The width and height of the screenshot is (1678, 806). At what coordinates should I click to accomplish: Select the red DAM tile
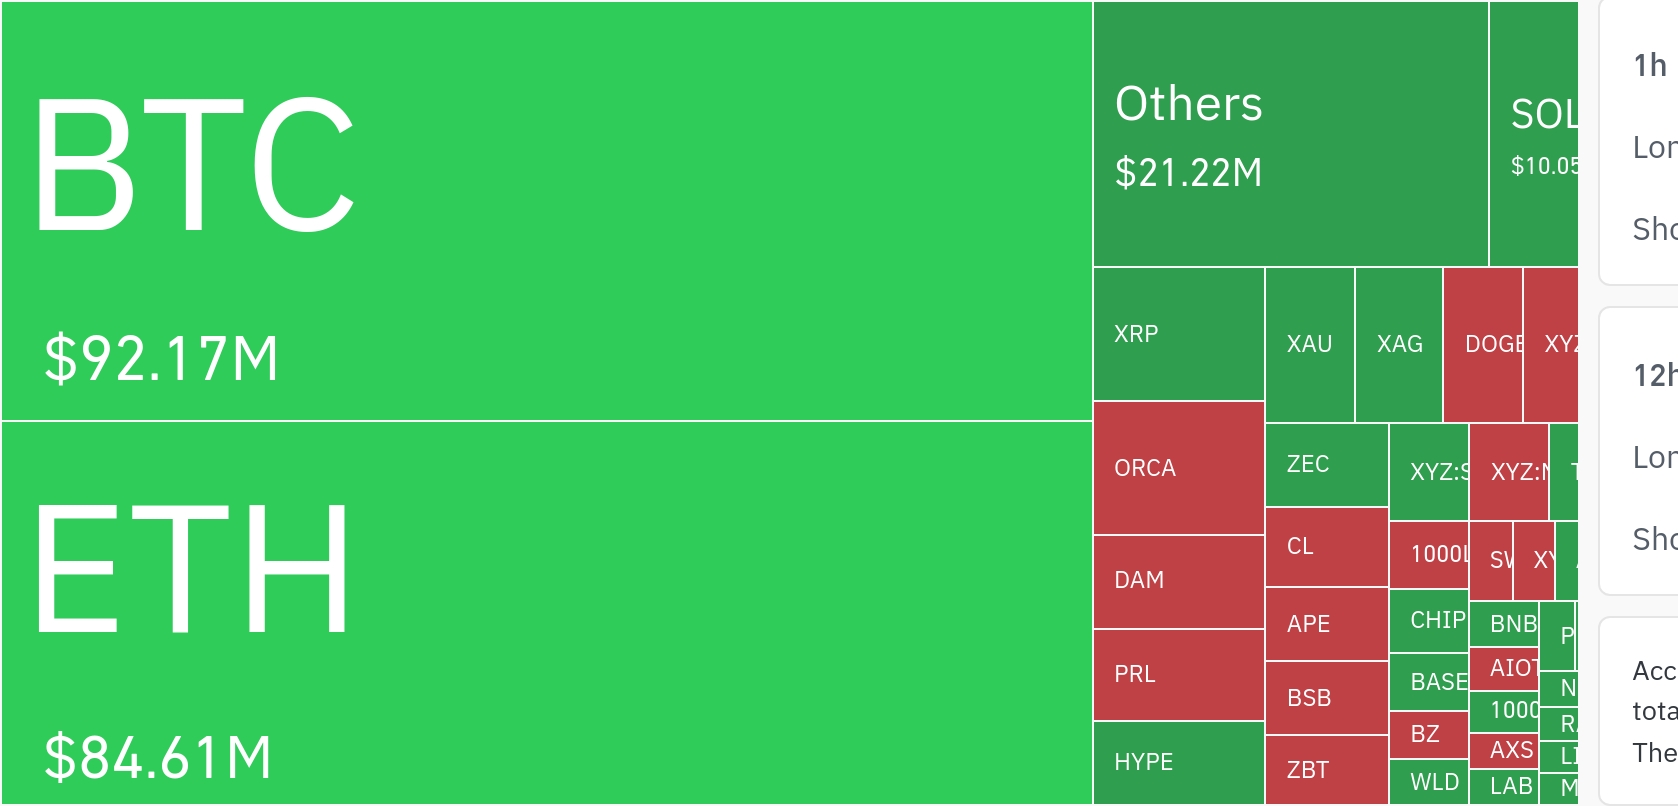tap(1178, 581)
